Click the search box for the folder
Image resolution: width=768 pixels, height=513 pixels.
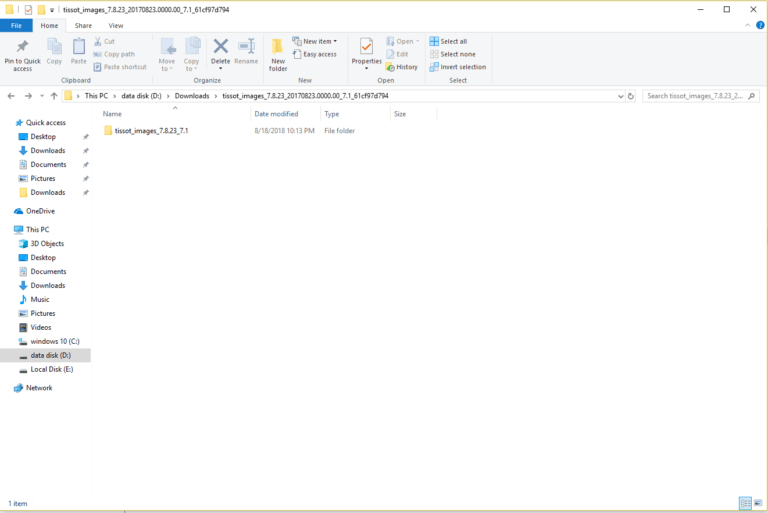[696, 96]
